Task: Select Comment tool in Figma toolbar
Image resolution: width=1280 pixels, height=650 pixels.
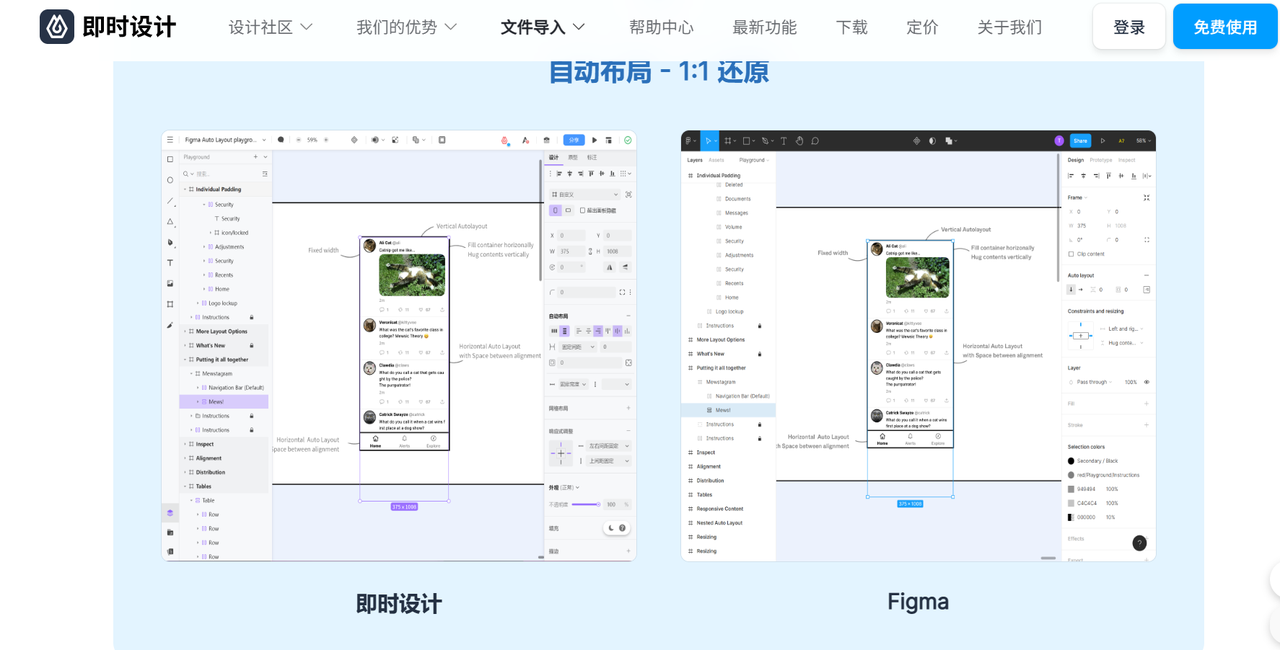Action: pyautogui.click(x=815, y=141)
